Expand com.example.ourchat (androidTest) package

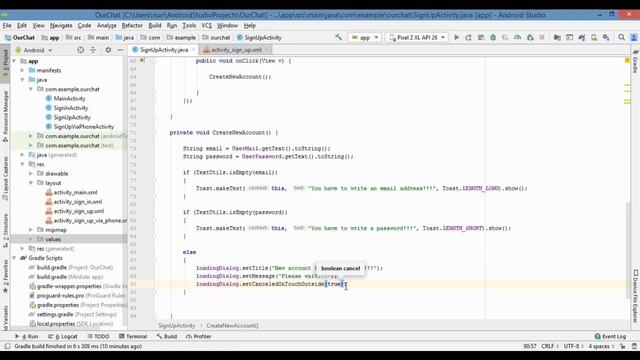(31, 136)
